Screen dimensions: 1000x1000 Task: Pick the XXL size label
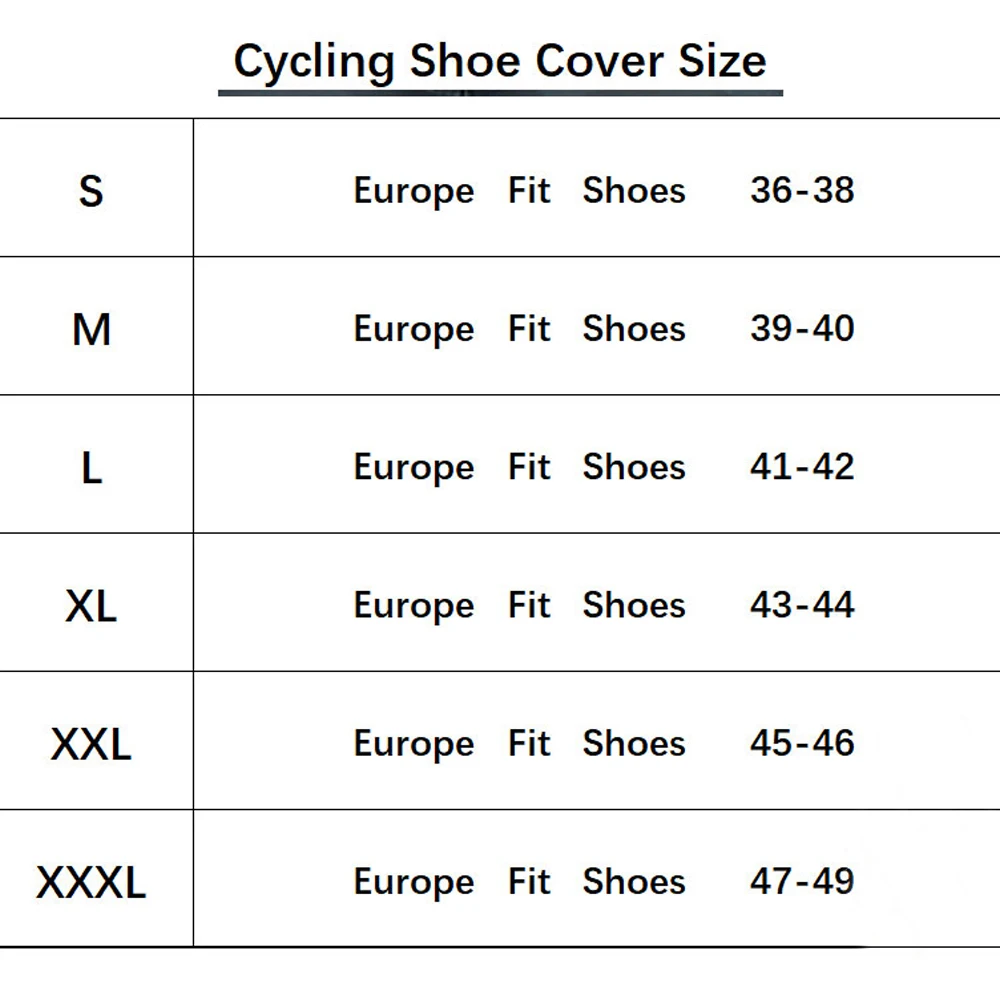click(x=91, y=744)
